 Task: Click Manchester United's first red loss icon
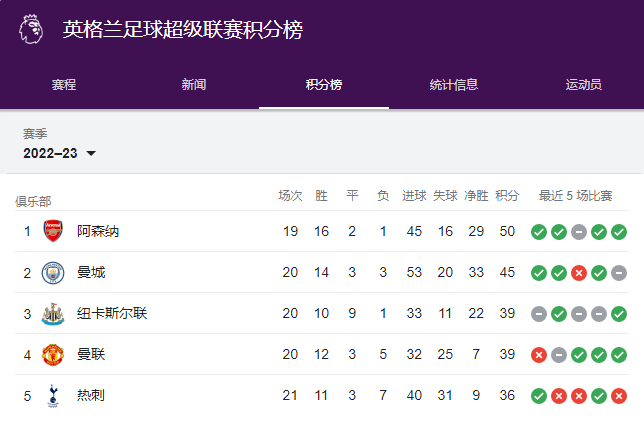(x=538, y=355)
